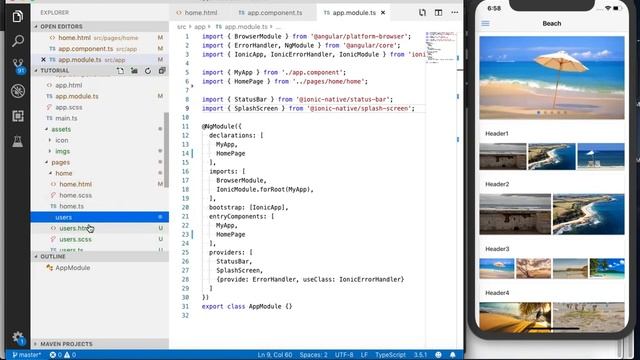The image size is (640, 360).
Task: Tap coastline thumbnail under Header2
Action: (589, 214)
